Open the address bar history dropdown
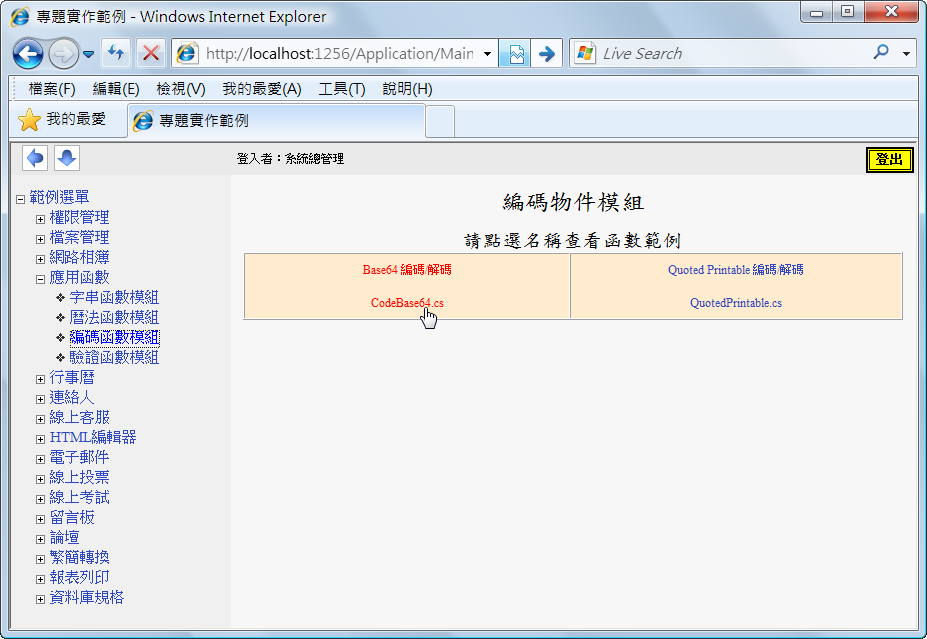 pos(487,54)
